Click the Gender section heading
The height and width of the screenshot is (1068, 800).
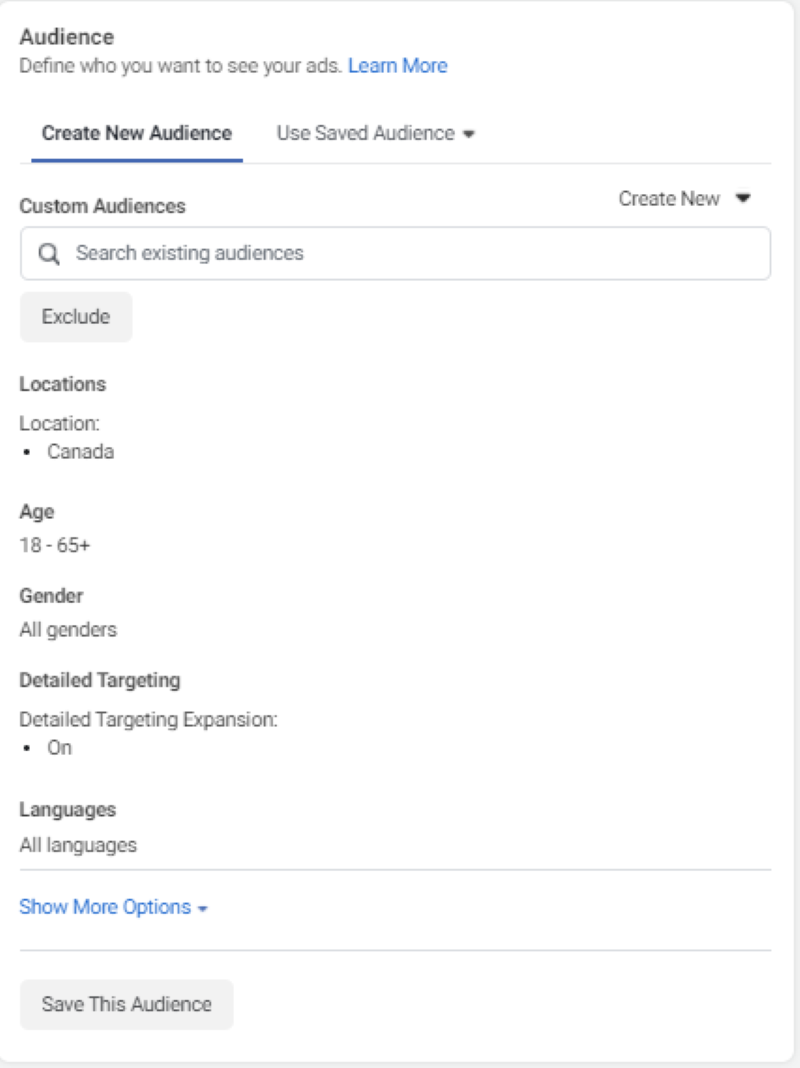click(x=51, y=595)
